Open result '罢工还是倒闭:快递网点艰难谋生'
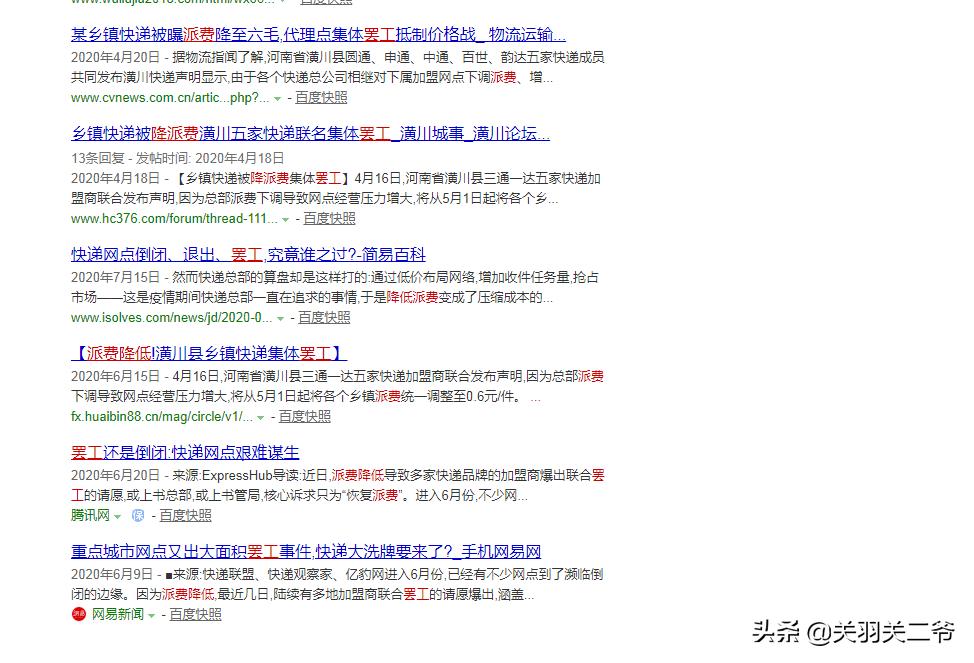The image size is (974, 663). 185,452
